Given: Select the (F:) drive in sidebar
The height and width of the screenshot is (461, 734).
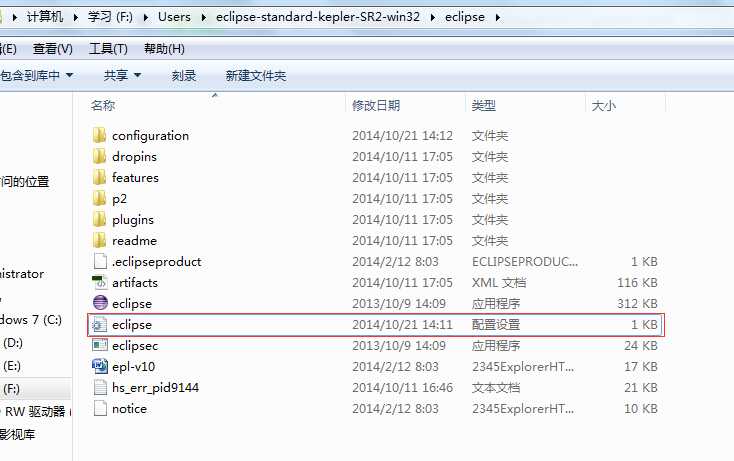Looking at the screenshot, I should 12,388.
